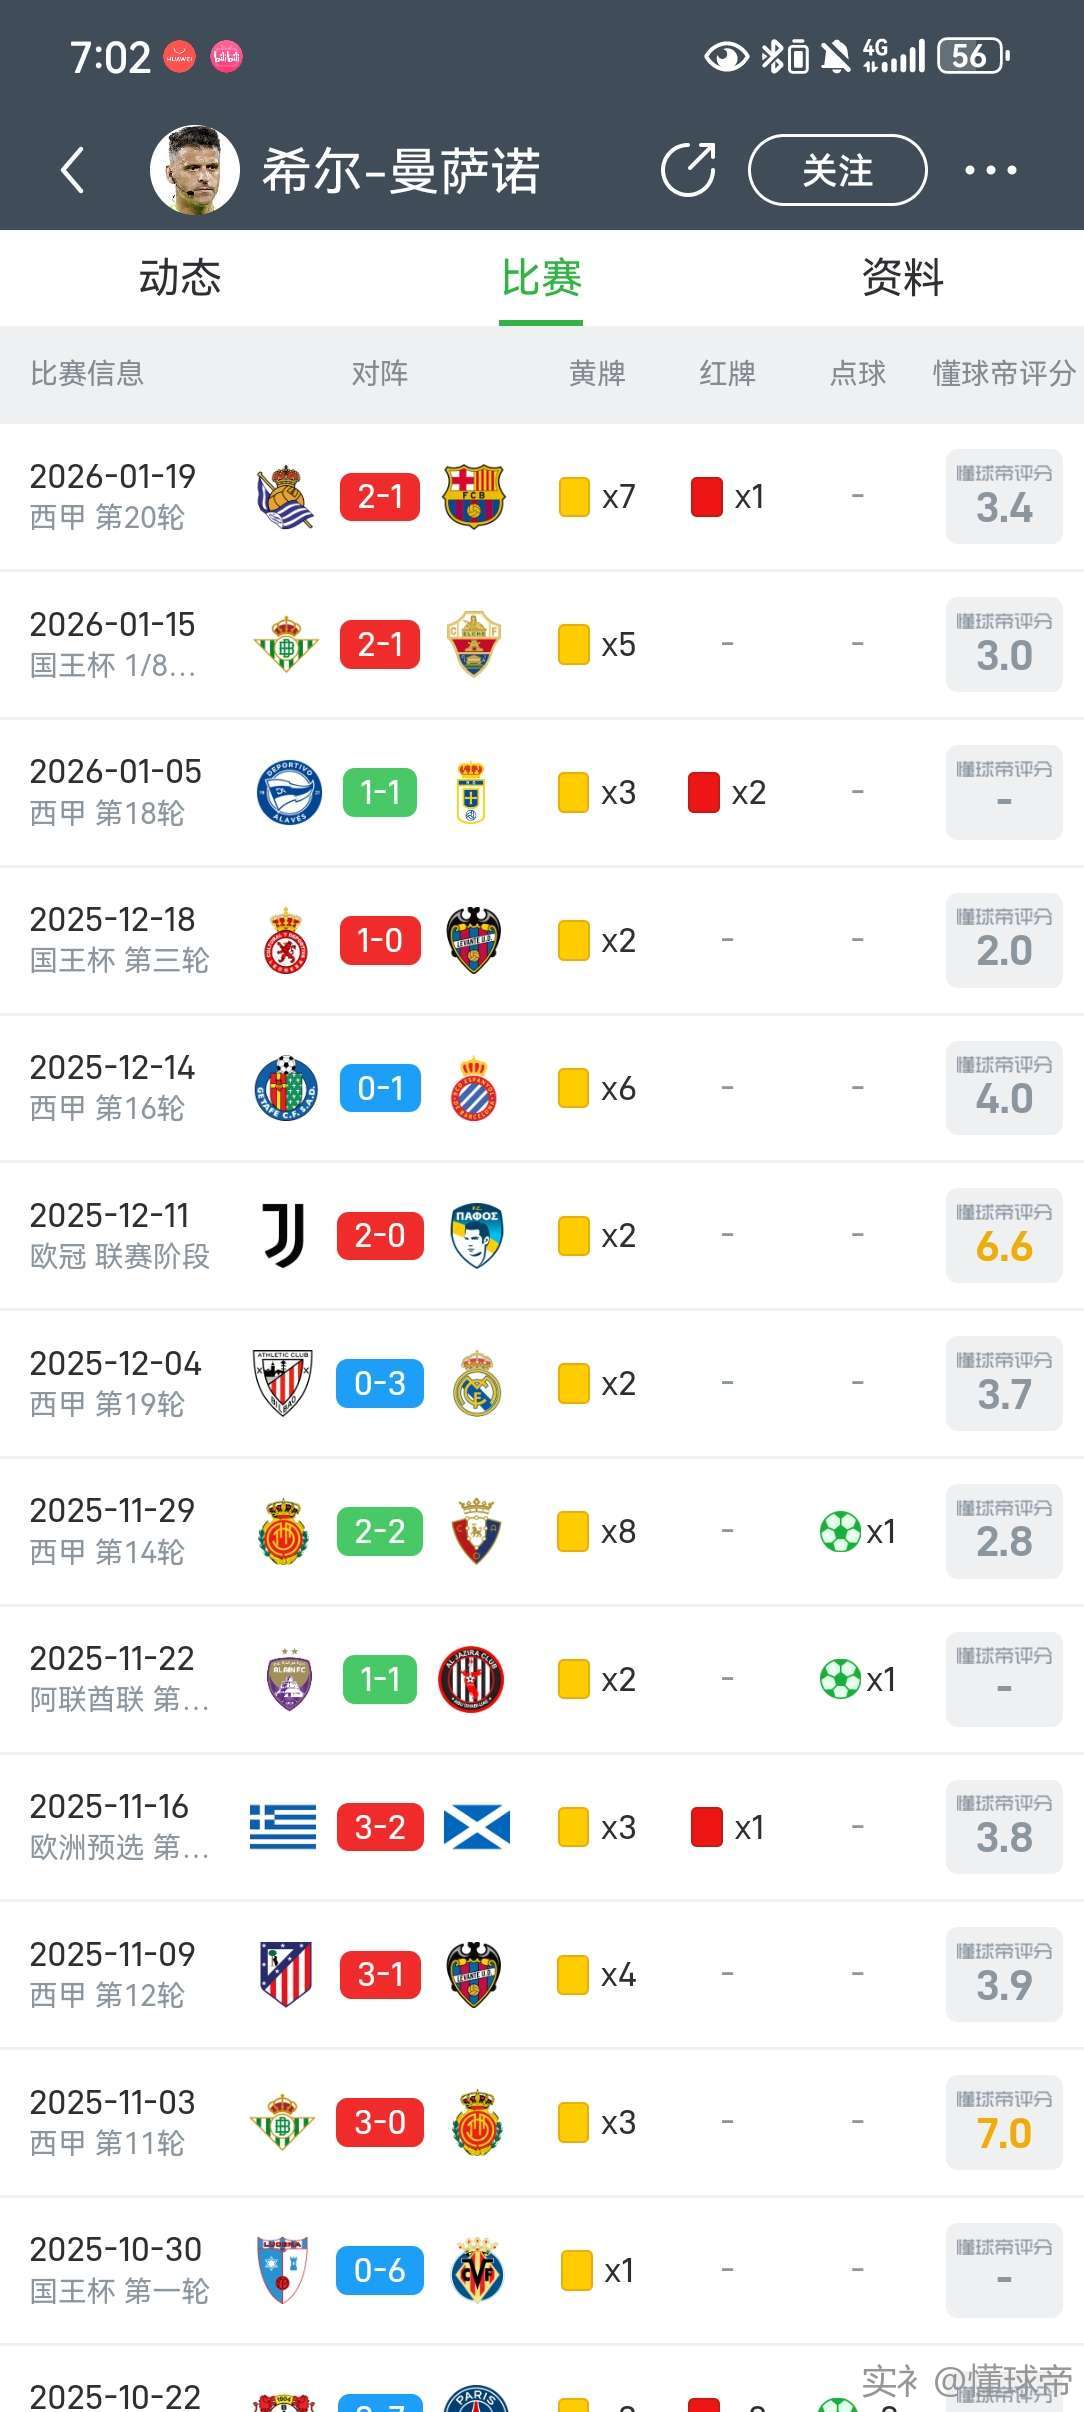Screen dimensions: 1084x2412
Task: Tap the FC Barcelona crest
Action: tap(474, 496)
